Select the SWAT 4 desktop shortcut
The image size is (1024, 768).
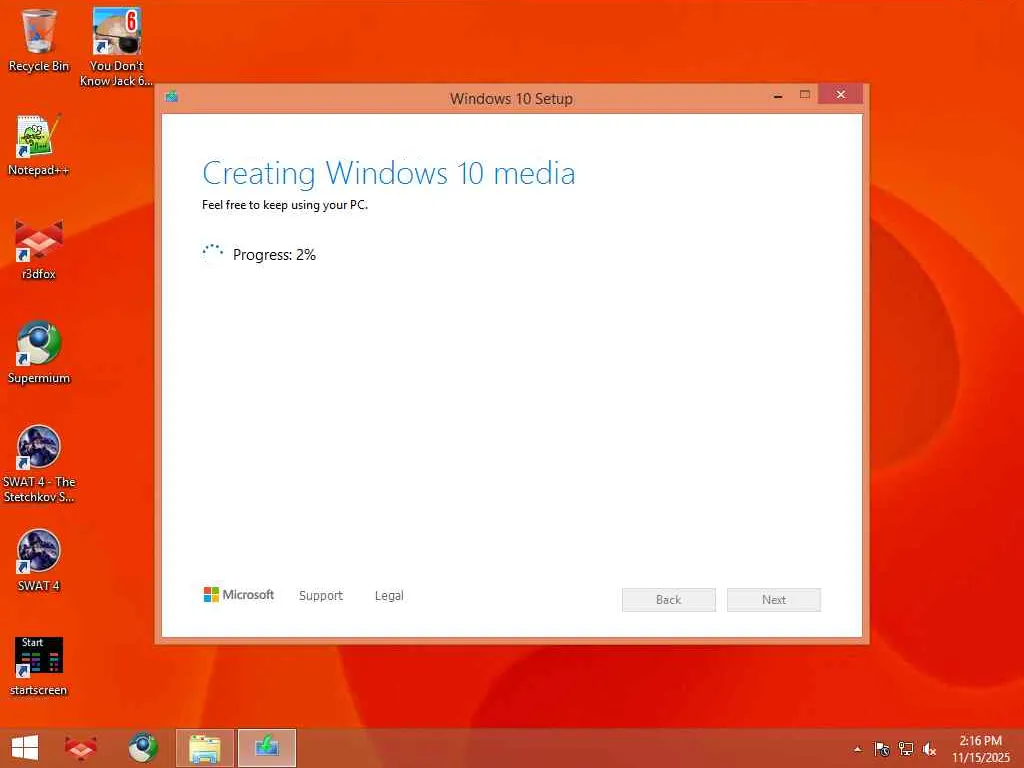point(39,560)
